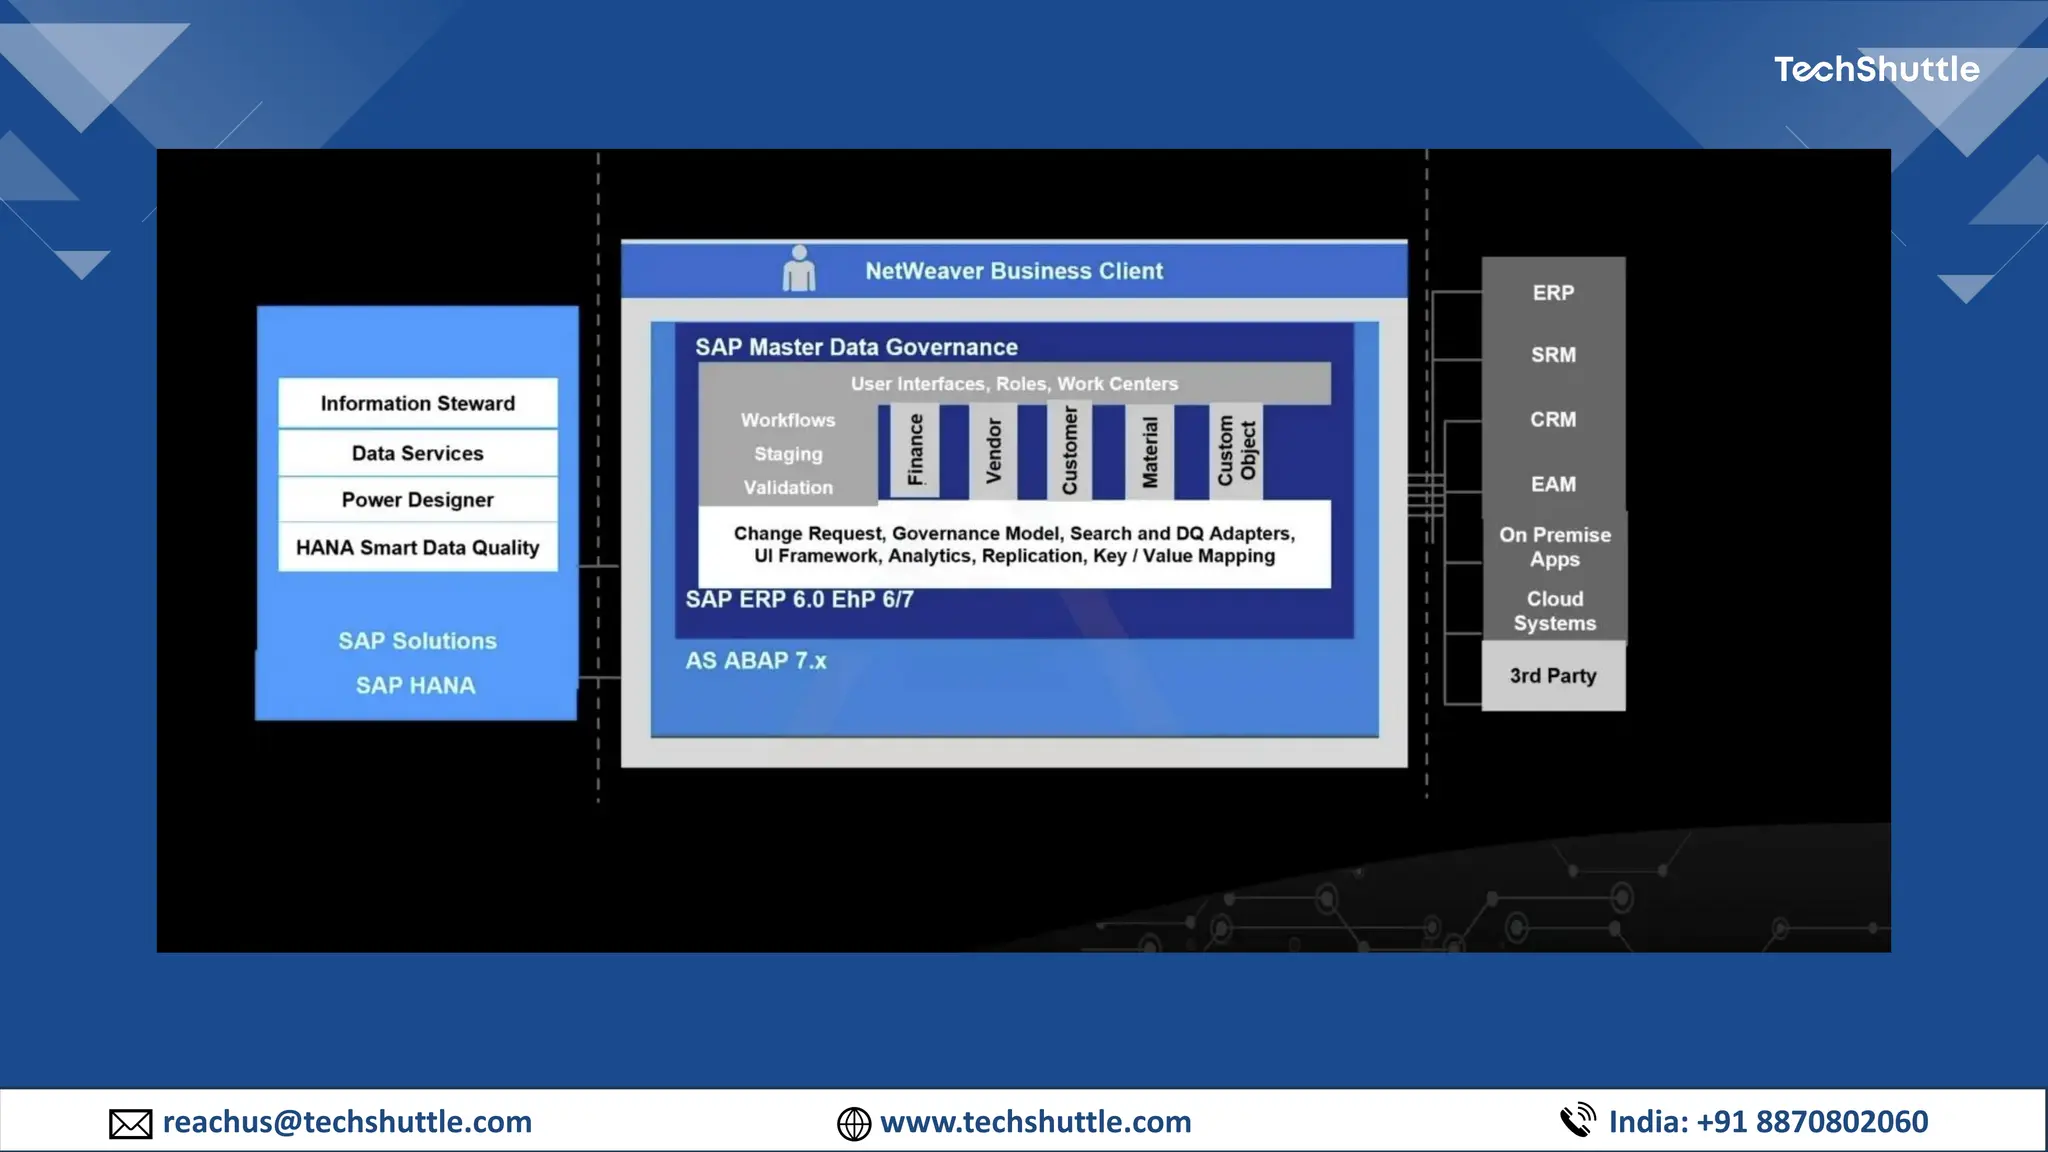The width and height of the screenshot is (2048, 1152).
Task: Select the ERP system box
Action: (1553, 292)
